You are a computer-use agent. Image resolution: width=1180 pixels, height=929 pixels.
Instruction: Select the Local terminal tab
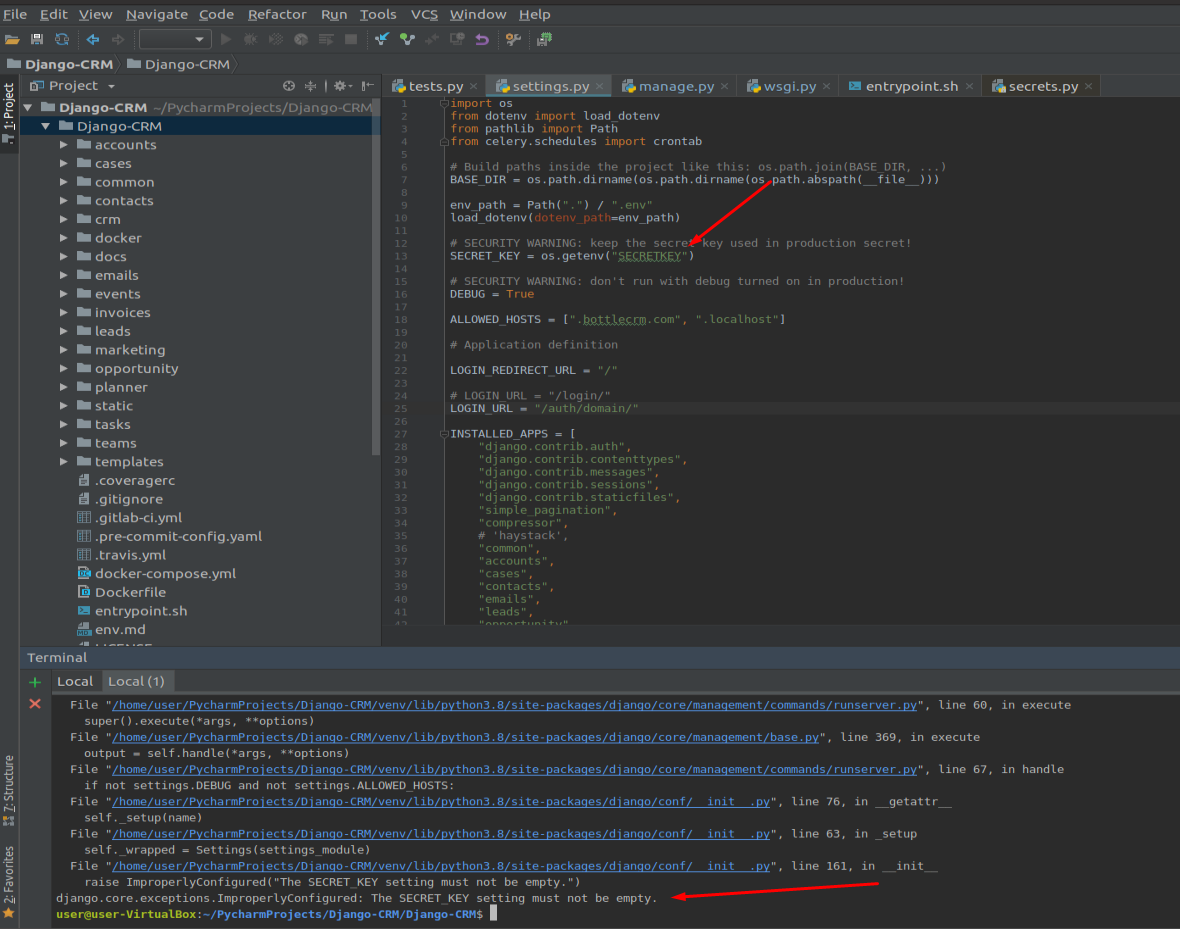pos(75,681)
